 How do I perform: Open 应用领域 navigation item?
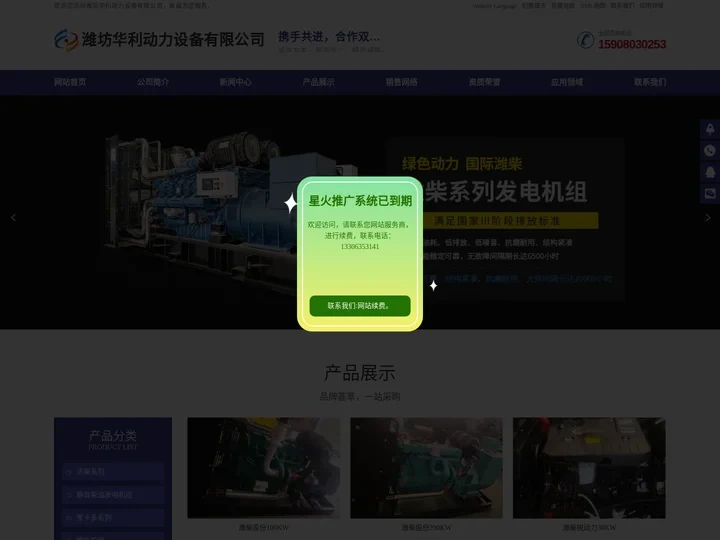point(567,82)
